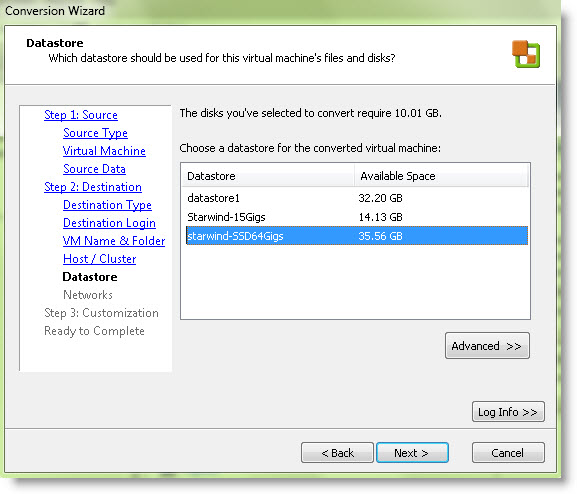This screenshot has height=494, width=577.
Task: Select the Starwind-15Gigs datastore
Action: click(357, 217)
